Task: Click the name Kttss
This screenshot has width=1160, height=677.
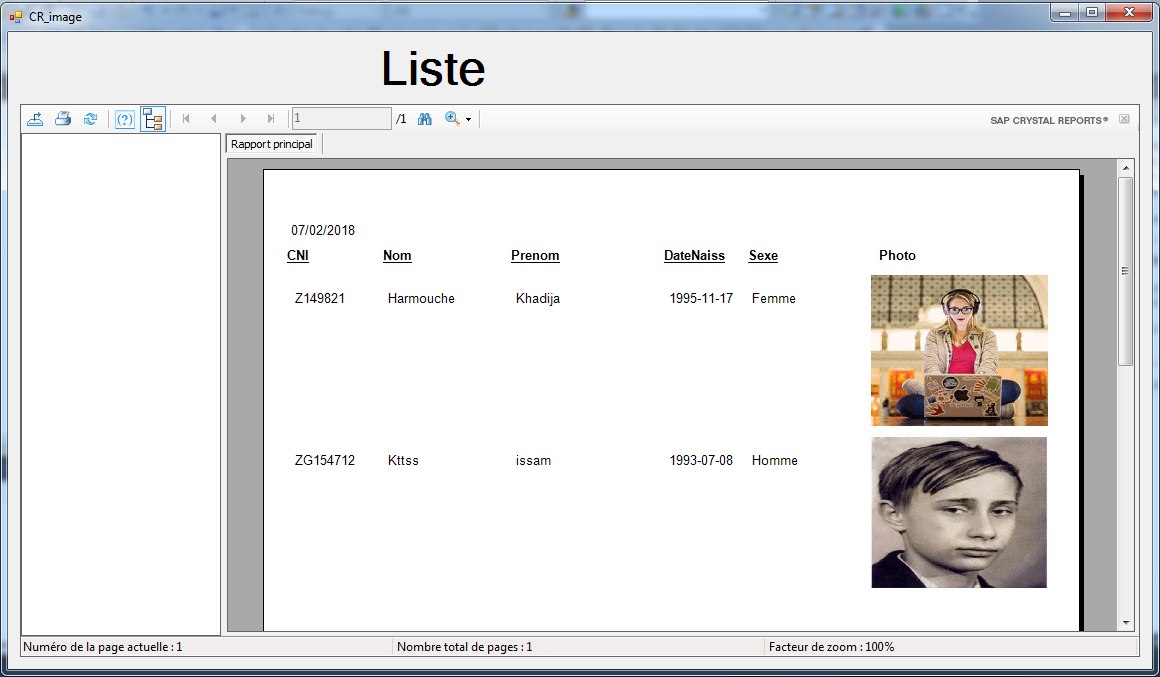Action: tap(403, 460)
